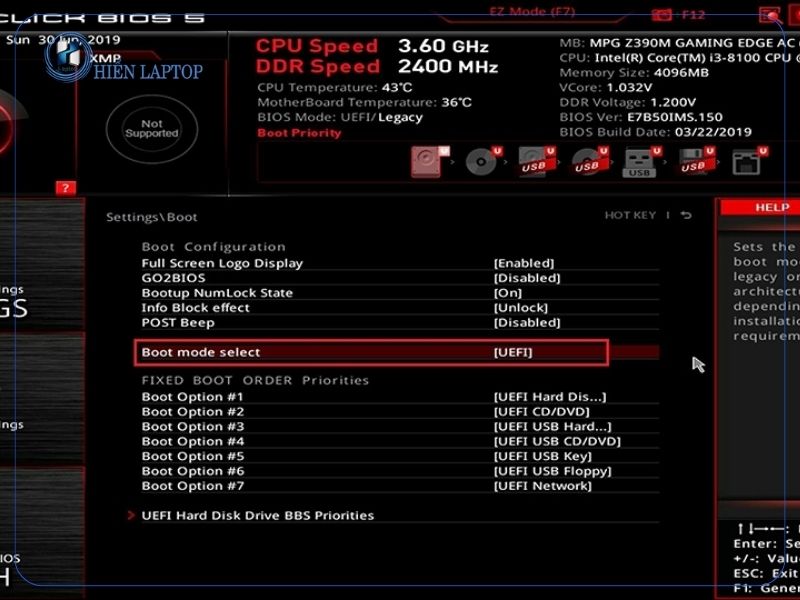Switch to EZ Mode (F7)
The height and width of the screenshot is (600, 800).
[x=532, y=12]
